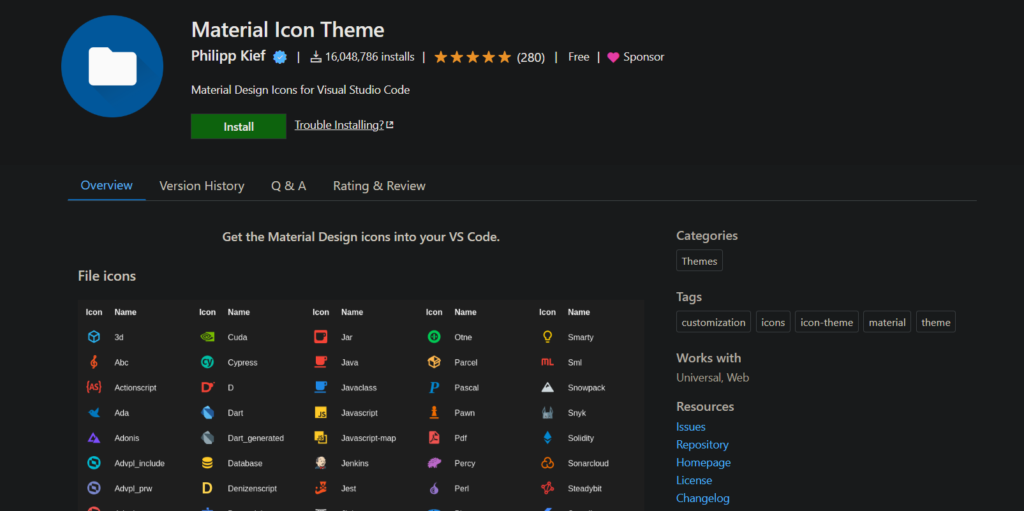Click the Adonis file icon

coord(94,438)
